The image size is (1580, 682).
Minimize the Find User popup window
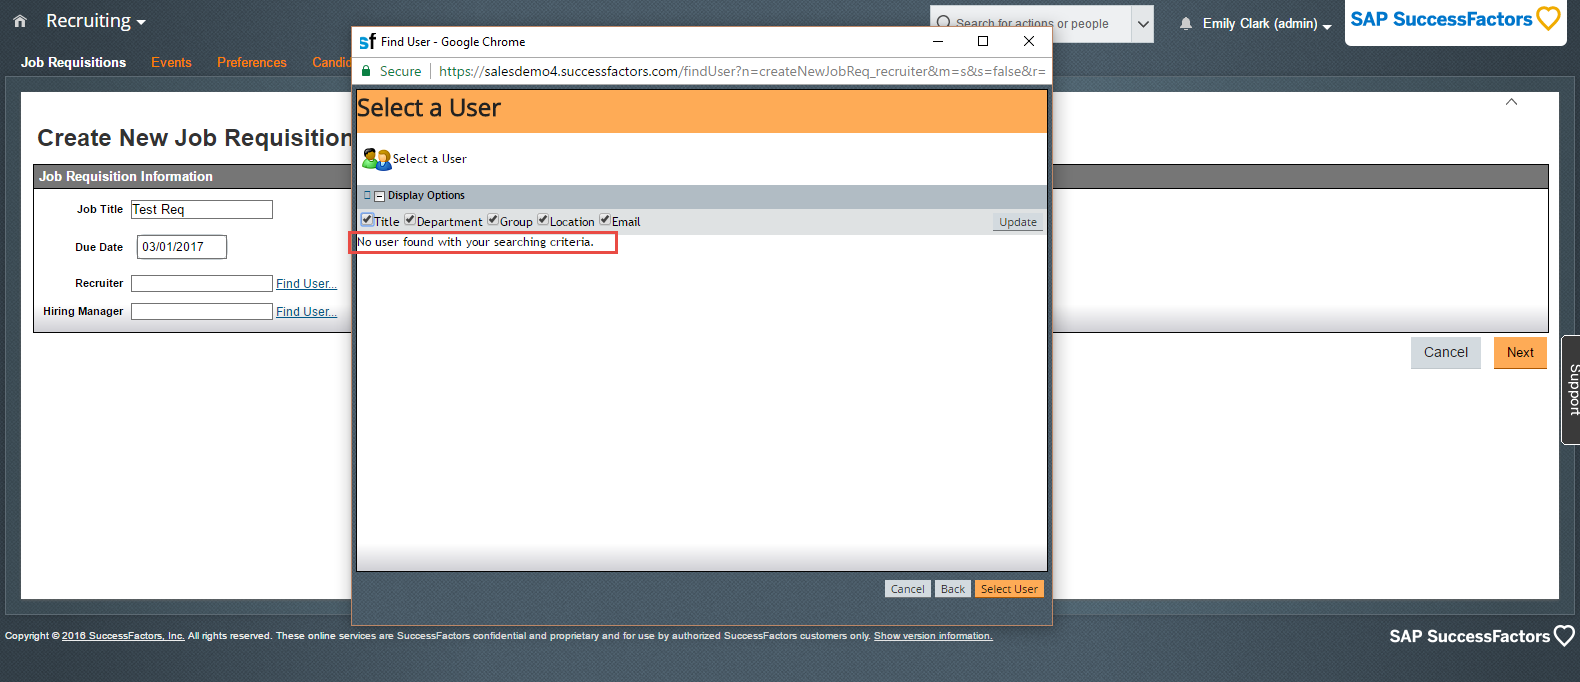(x=938, y=41)
